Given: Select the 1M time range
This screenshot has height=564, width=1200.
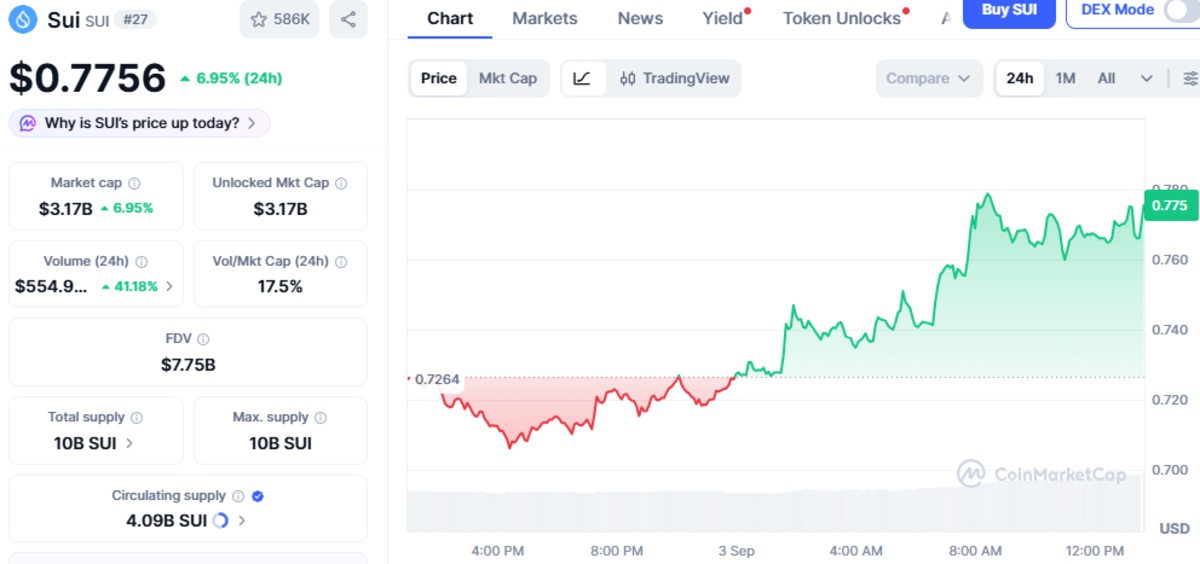Looking at the screenshot, I should [1066, 78].
